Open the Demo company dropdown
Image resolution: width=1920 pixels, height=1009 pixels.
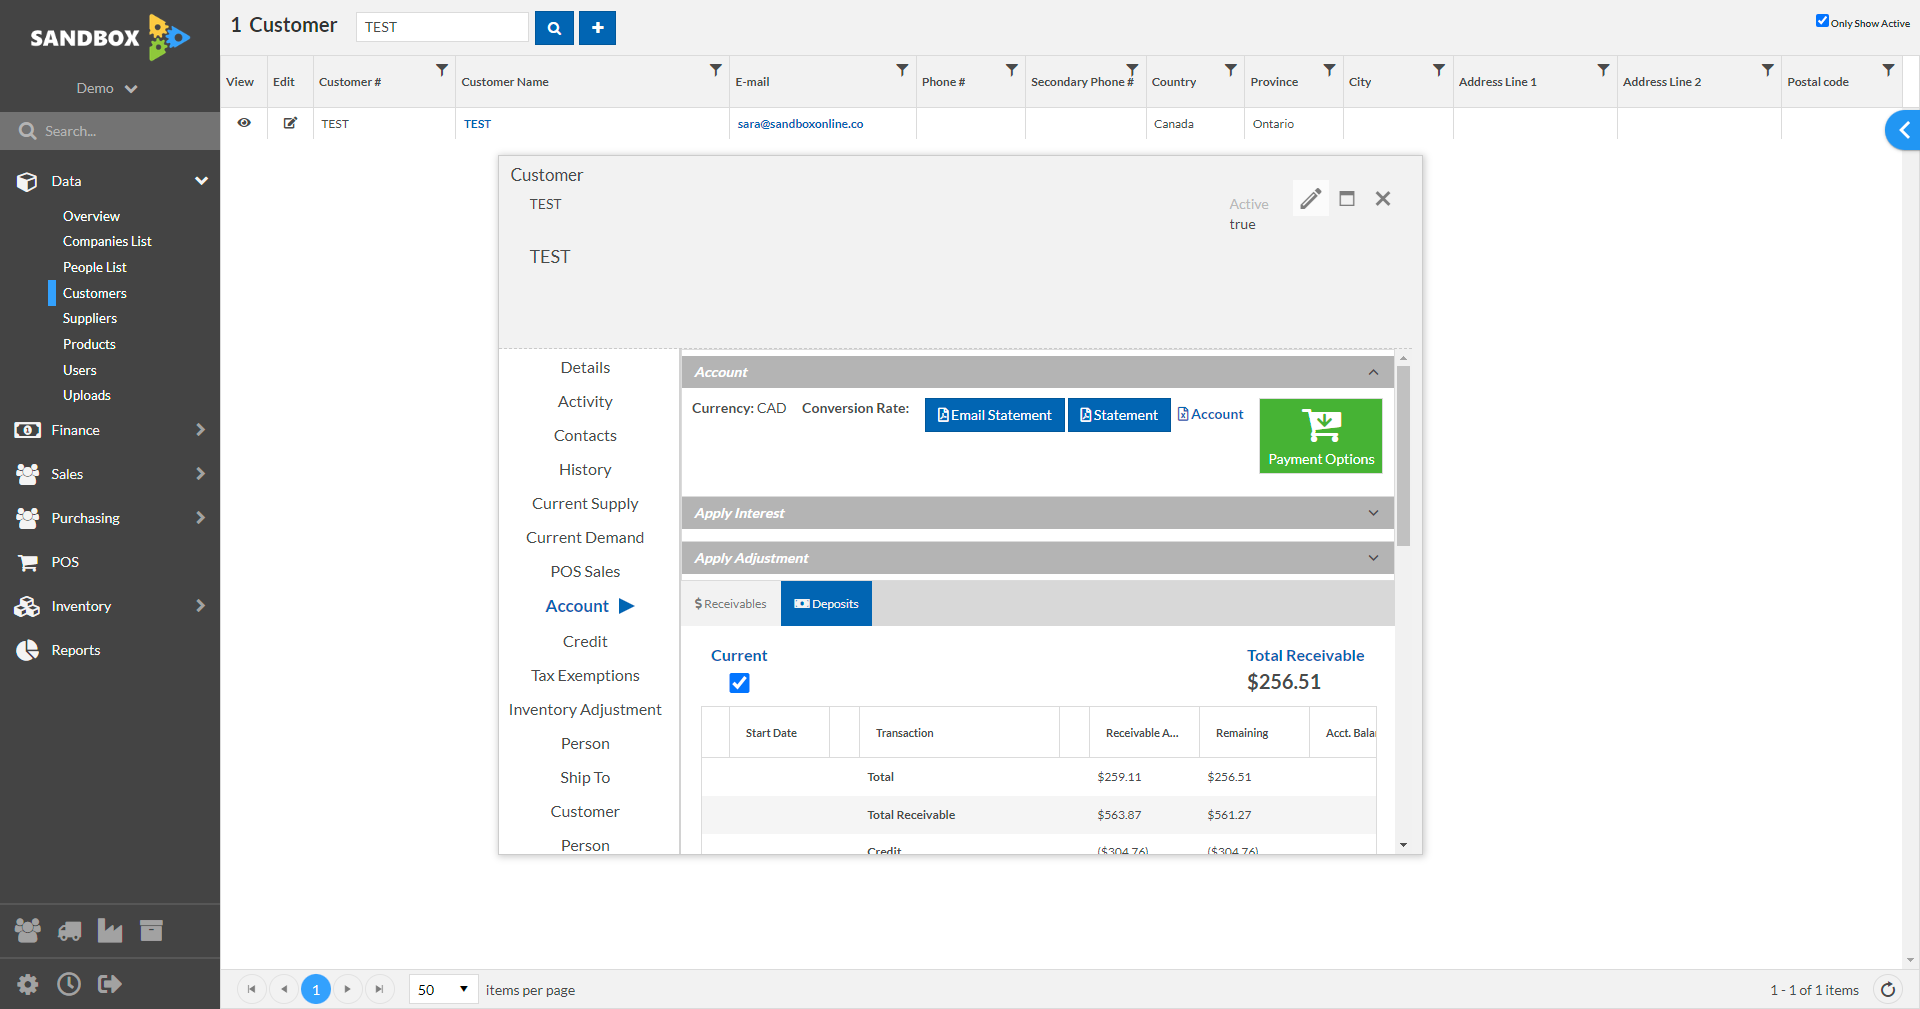coord(107,88)
